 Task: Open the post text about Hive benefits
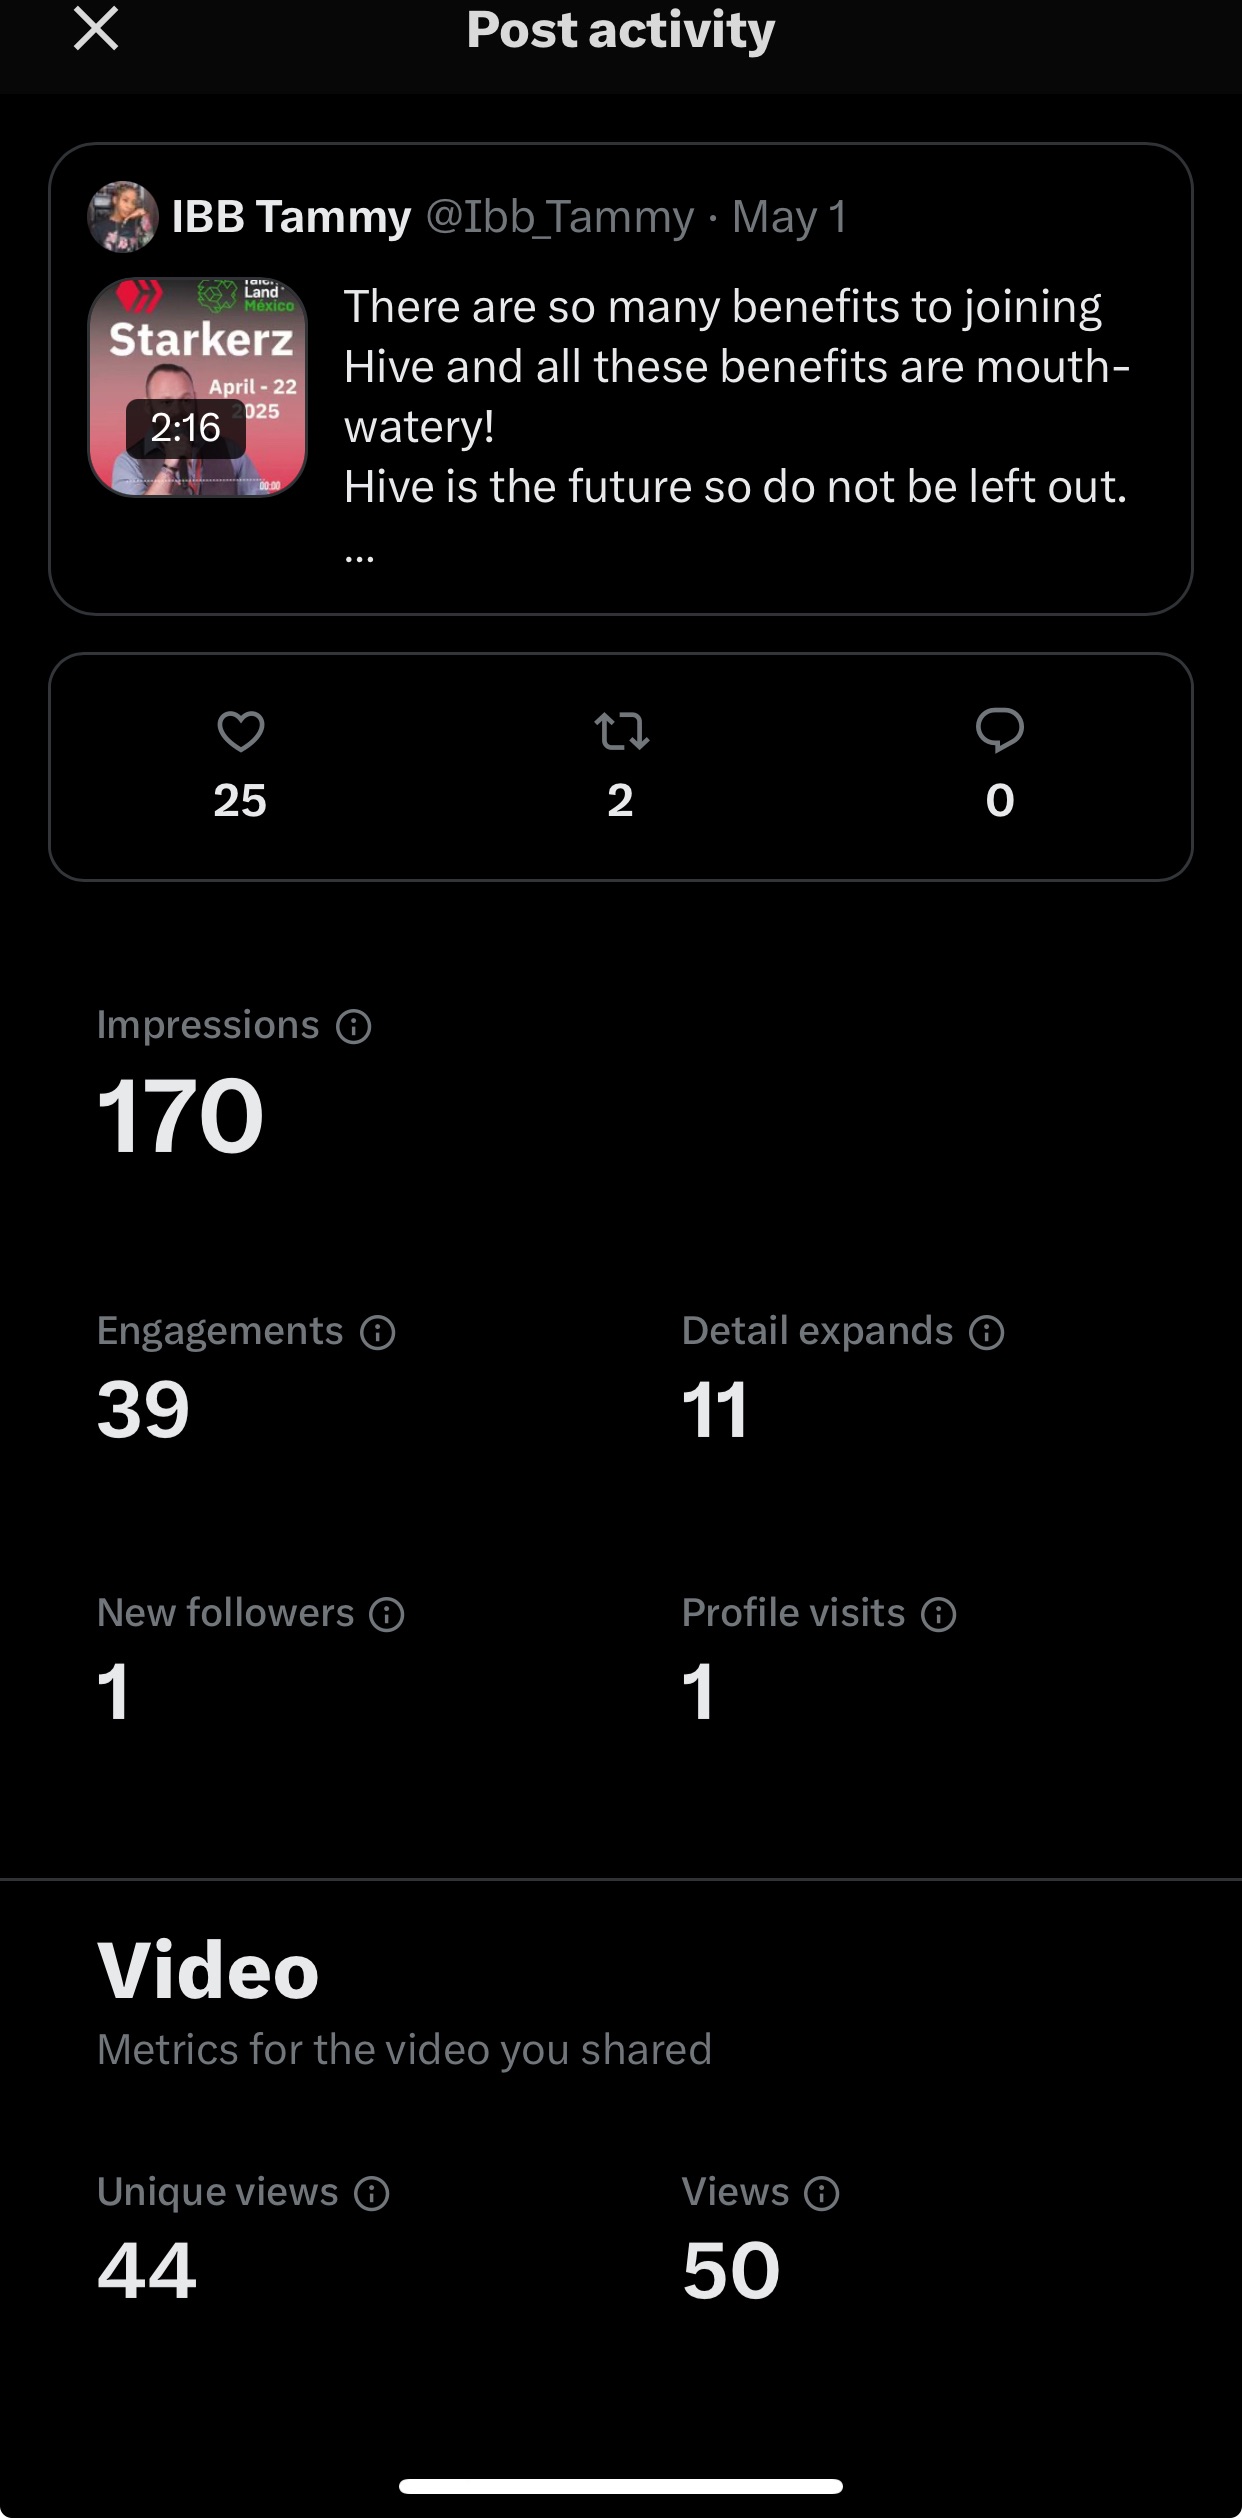(x=737, y=397)
